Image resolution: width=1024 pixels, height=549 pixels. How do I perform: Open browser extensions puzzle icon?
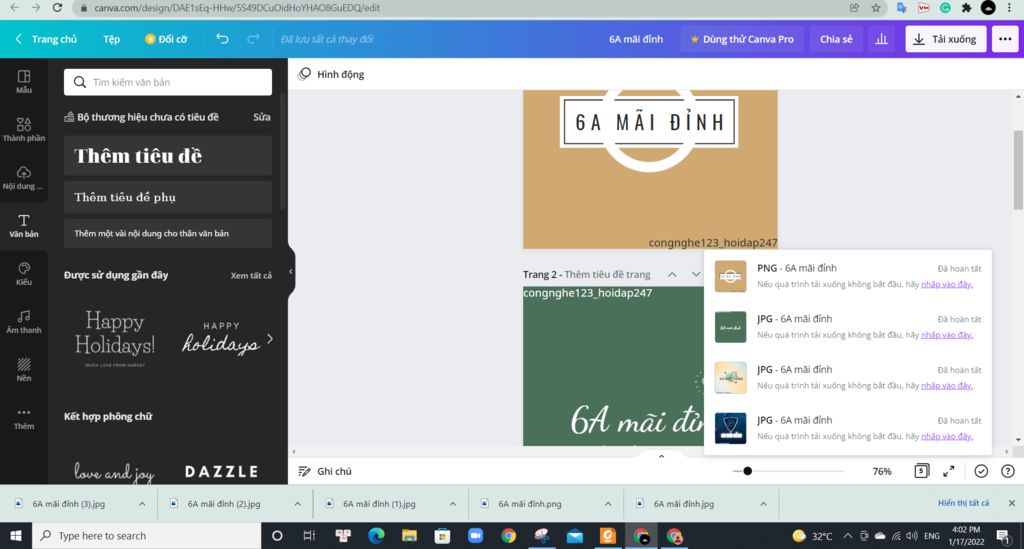[x=967, y=8]
